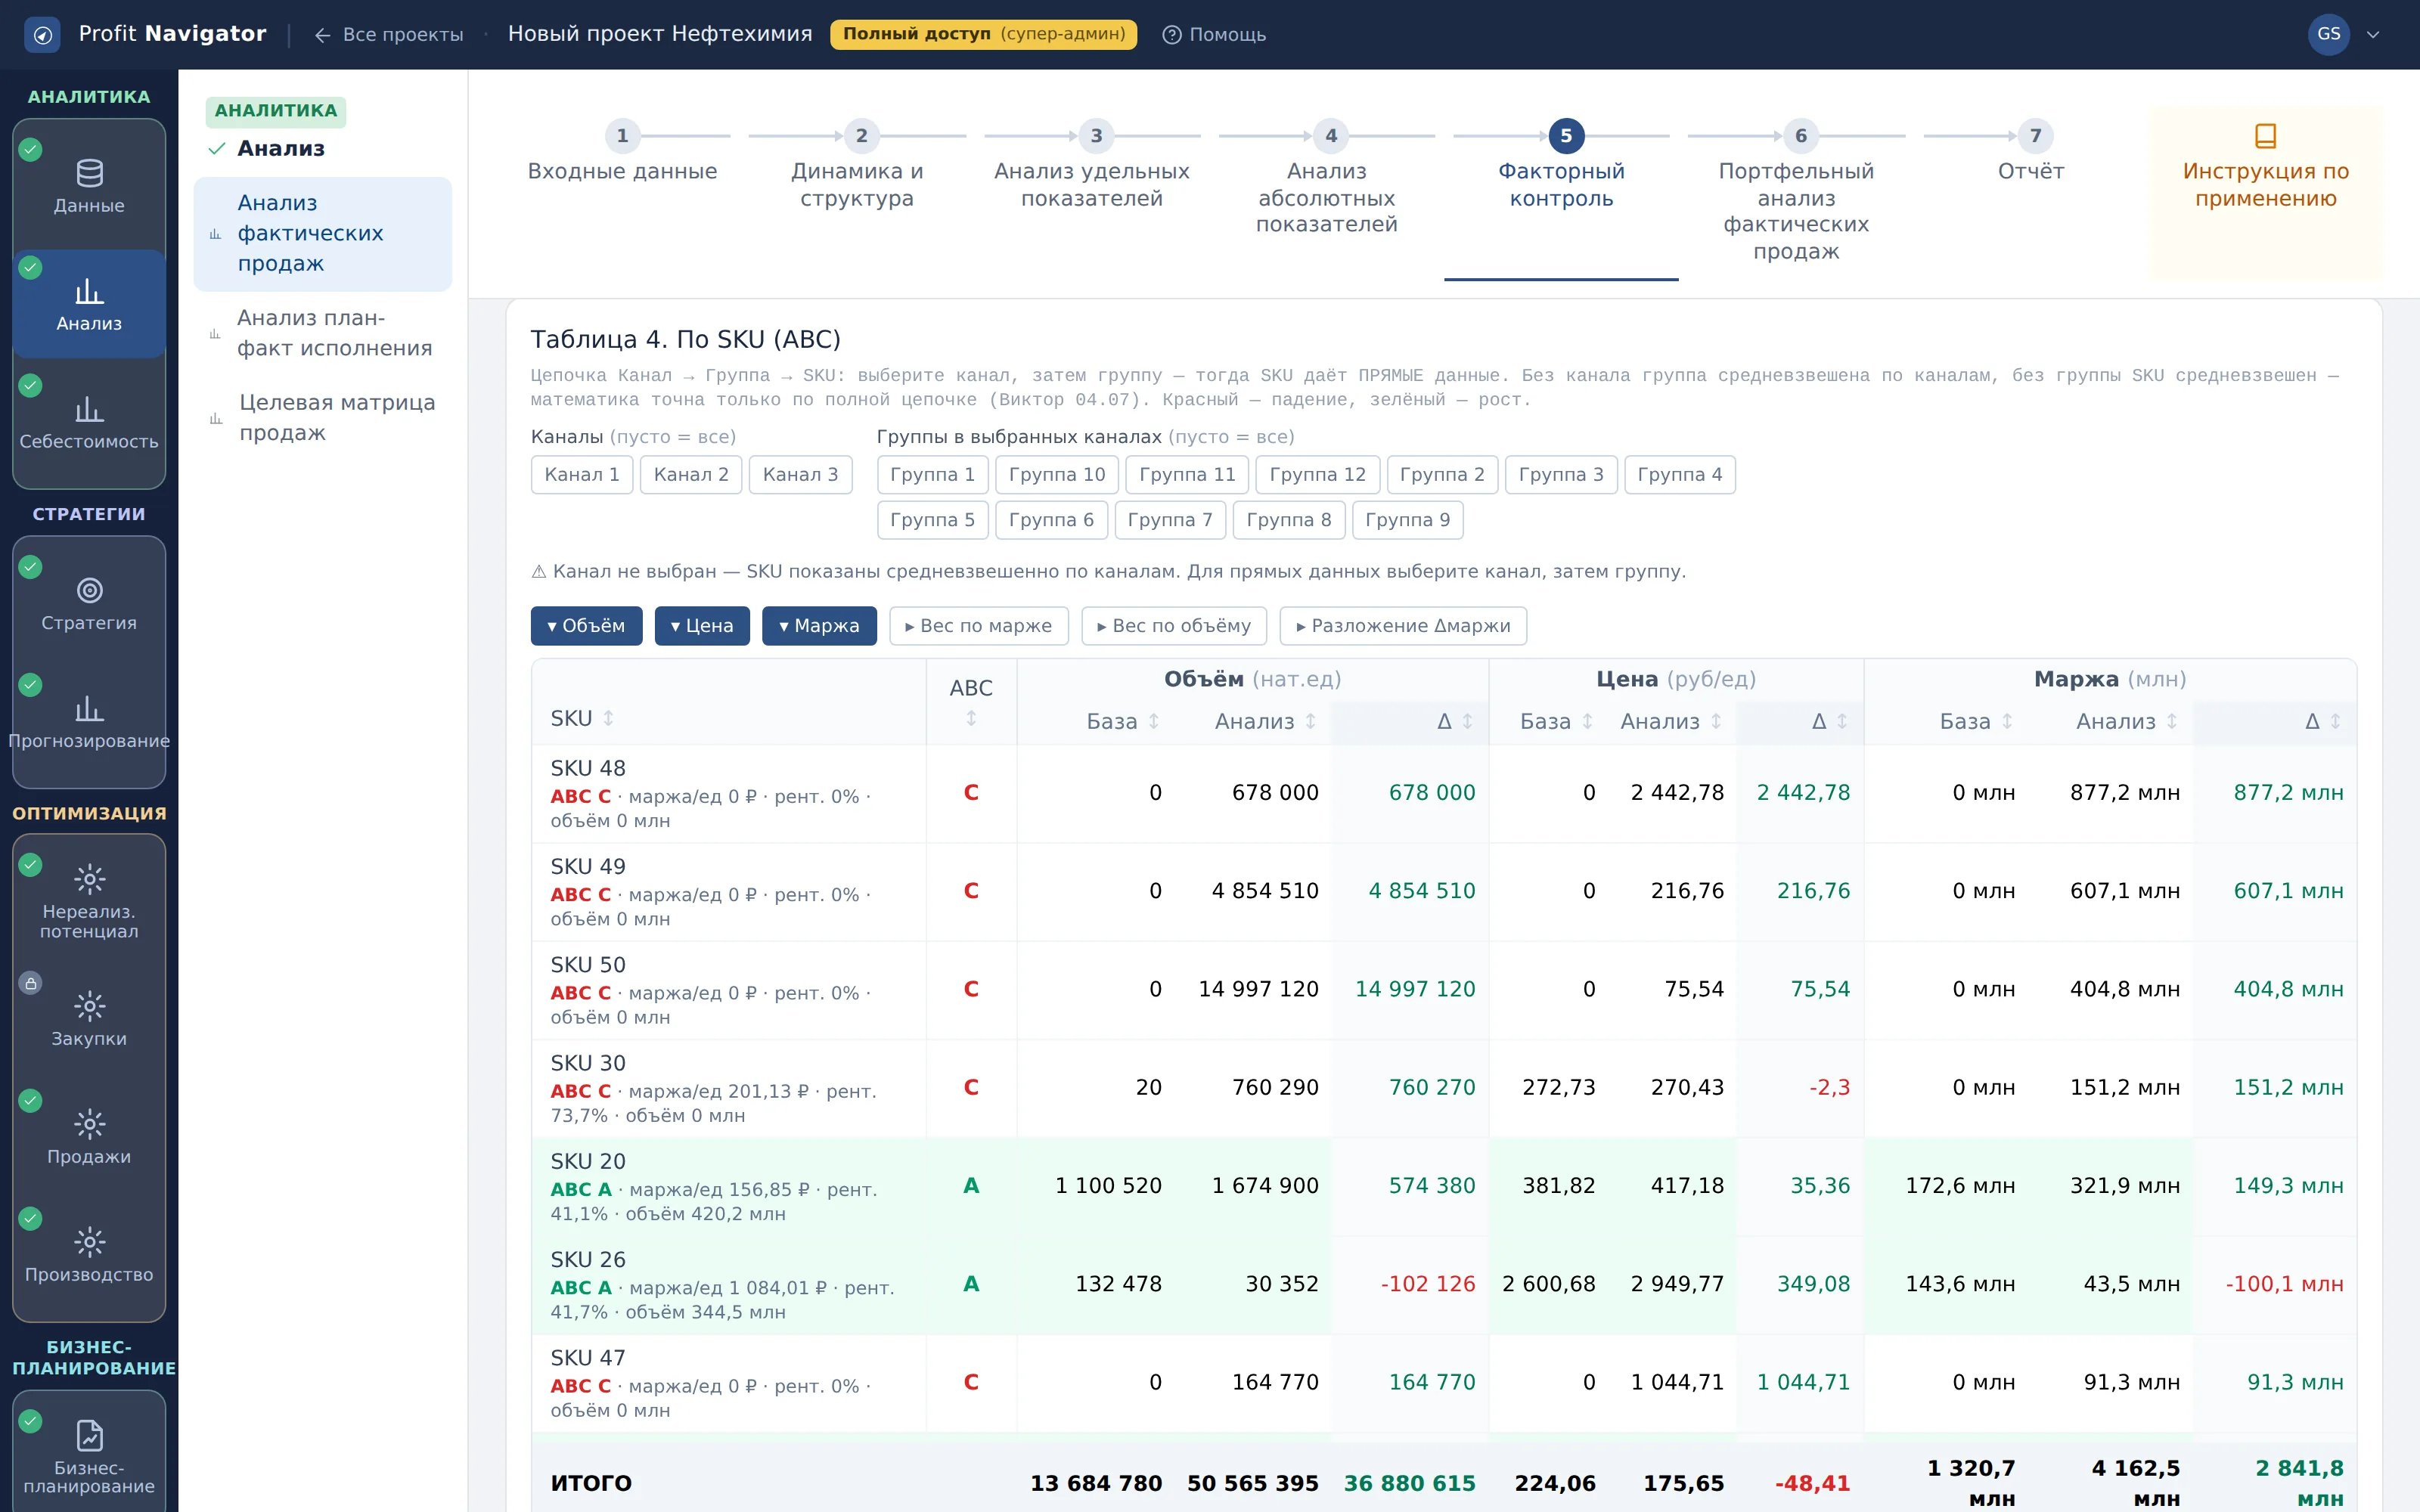Open the Продажи optimization section

[89, 1137]
